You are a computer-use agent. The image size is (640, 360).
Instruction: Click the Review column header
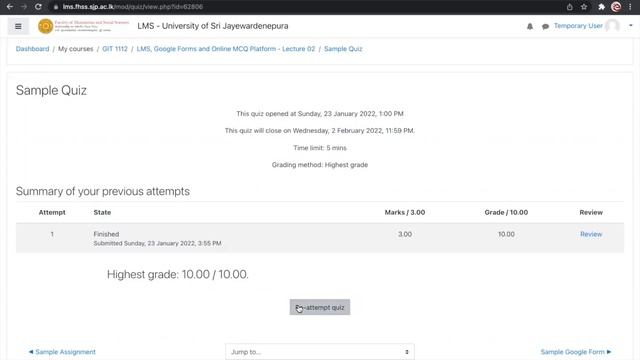click(591, 212)
